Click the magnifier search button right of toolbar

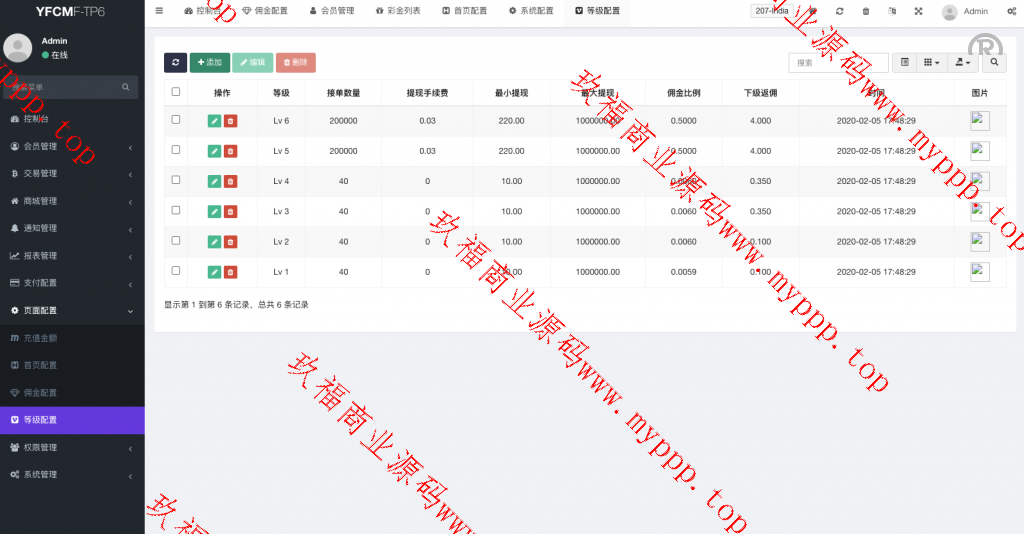point(995,62)
